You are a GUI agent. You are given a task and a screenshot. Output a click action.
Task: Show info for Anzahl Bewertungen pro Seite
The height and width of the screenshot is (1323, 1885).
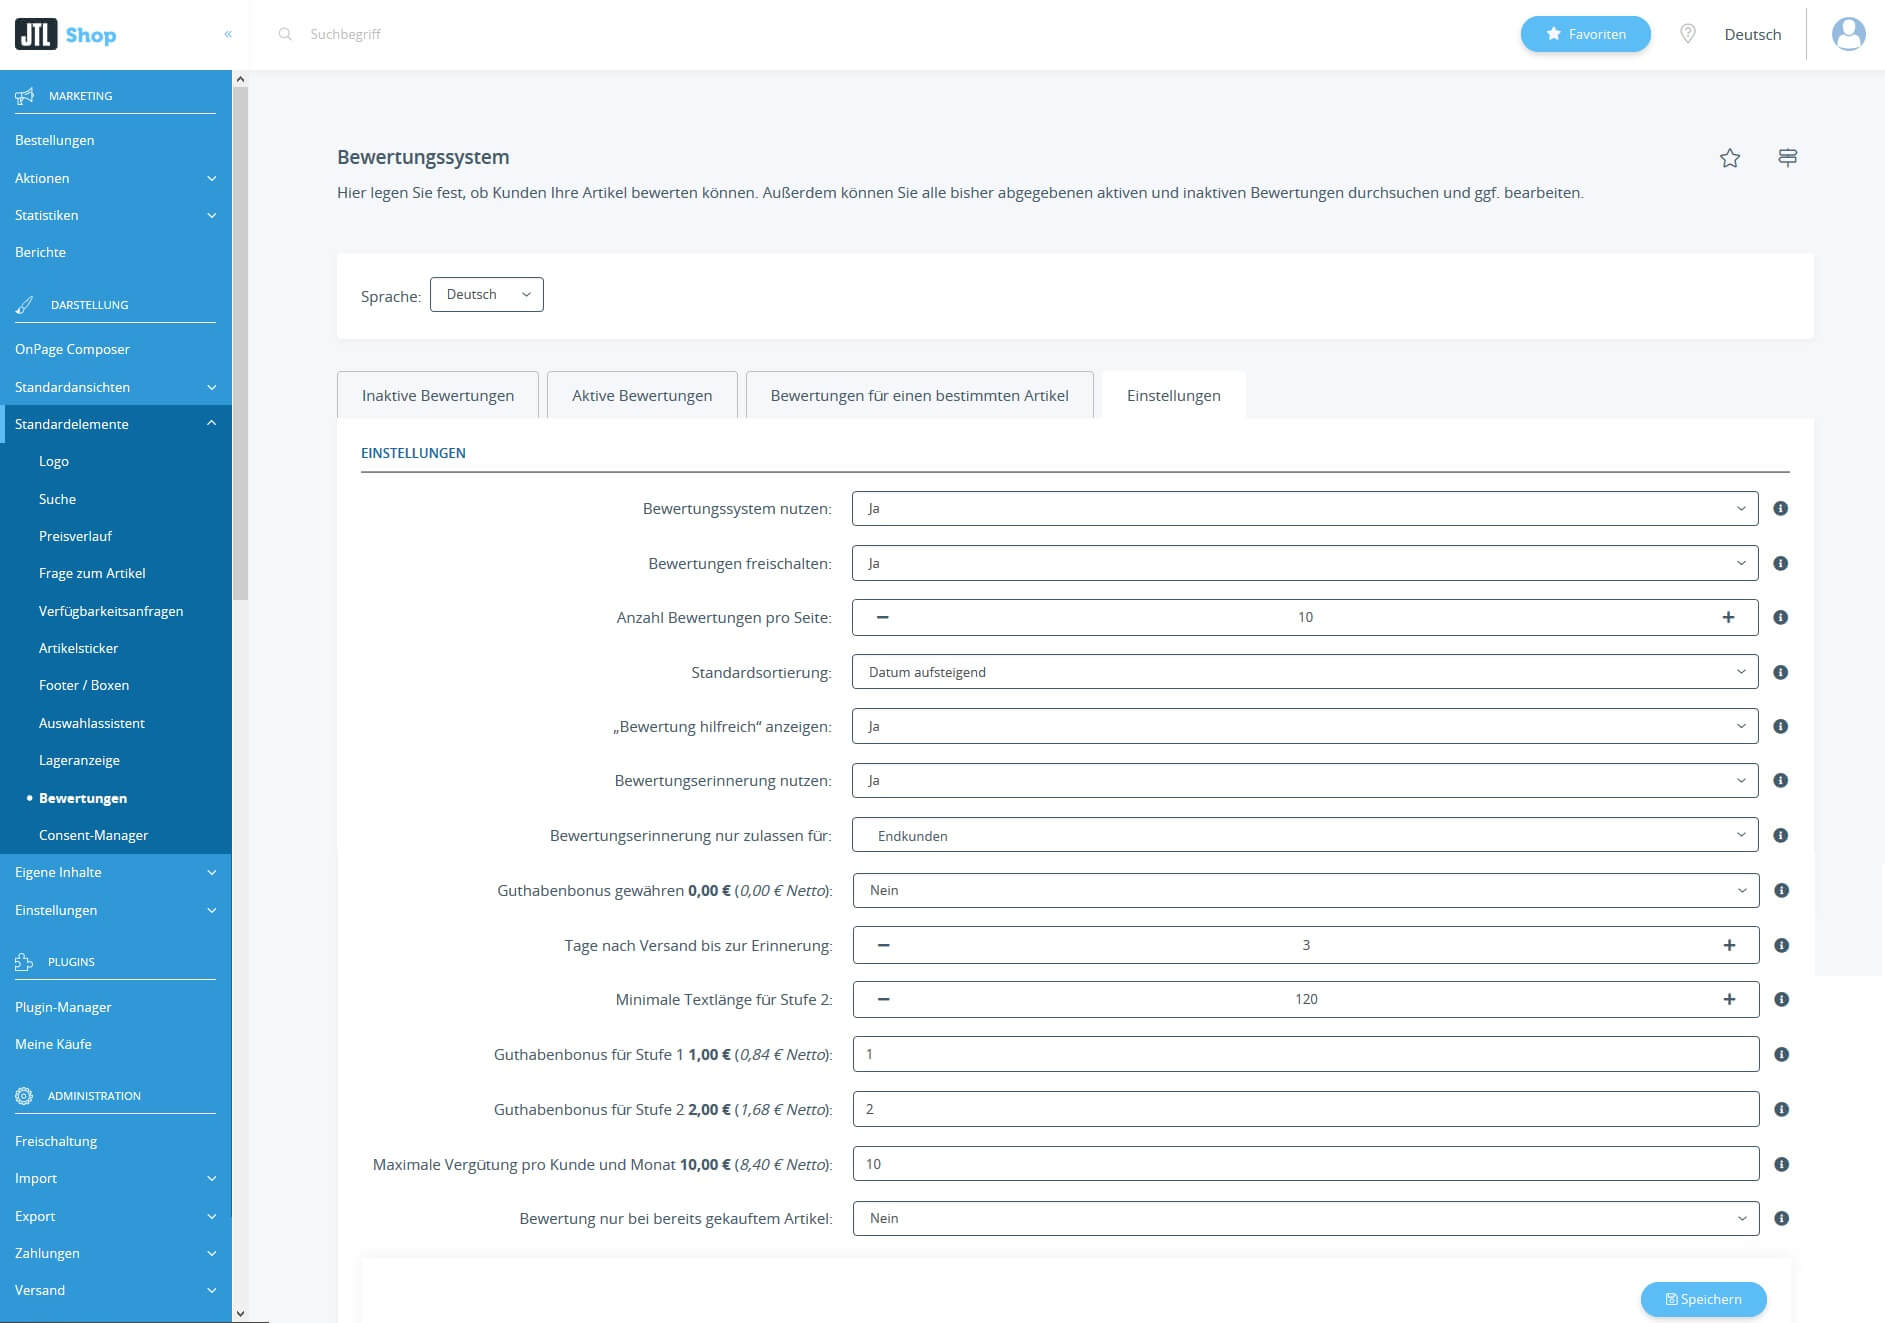(x=1780, y=617)
